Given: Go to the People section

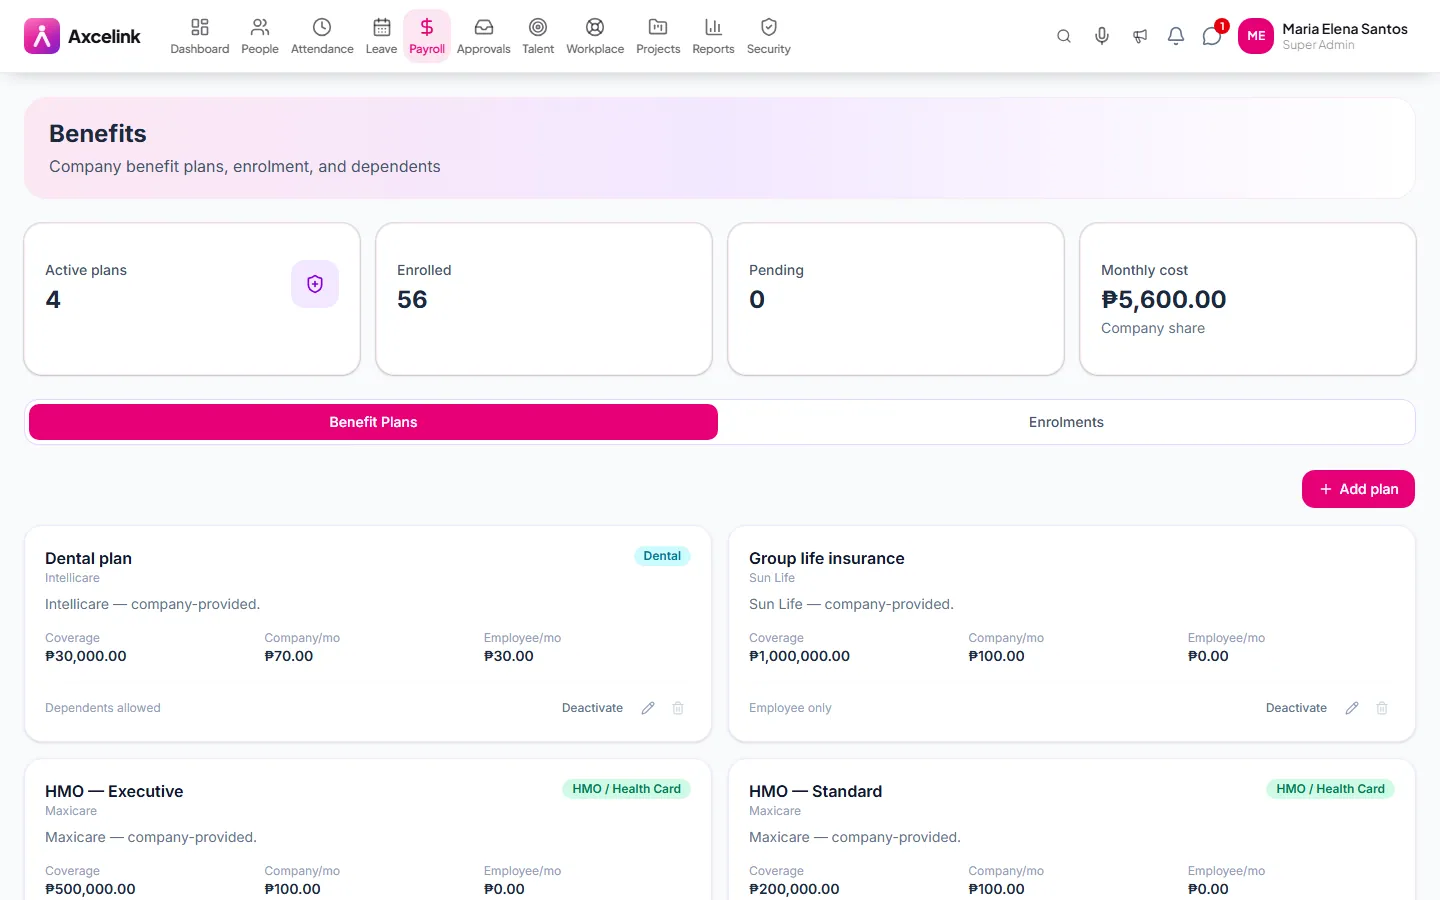Looking at the screenshot, I should (260, 36).
